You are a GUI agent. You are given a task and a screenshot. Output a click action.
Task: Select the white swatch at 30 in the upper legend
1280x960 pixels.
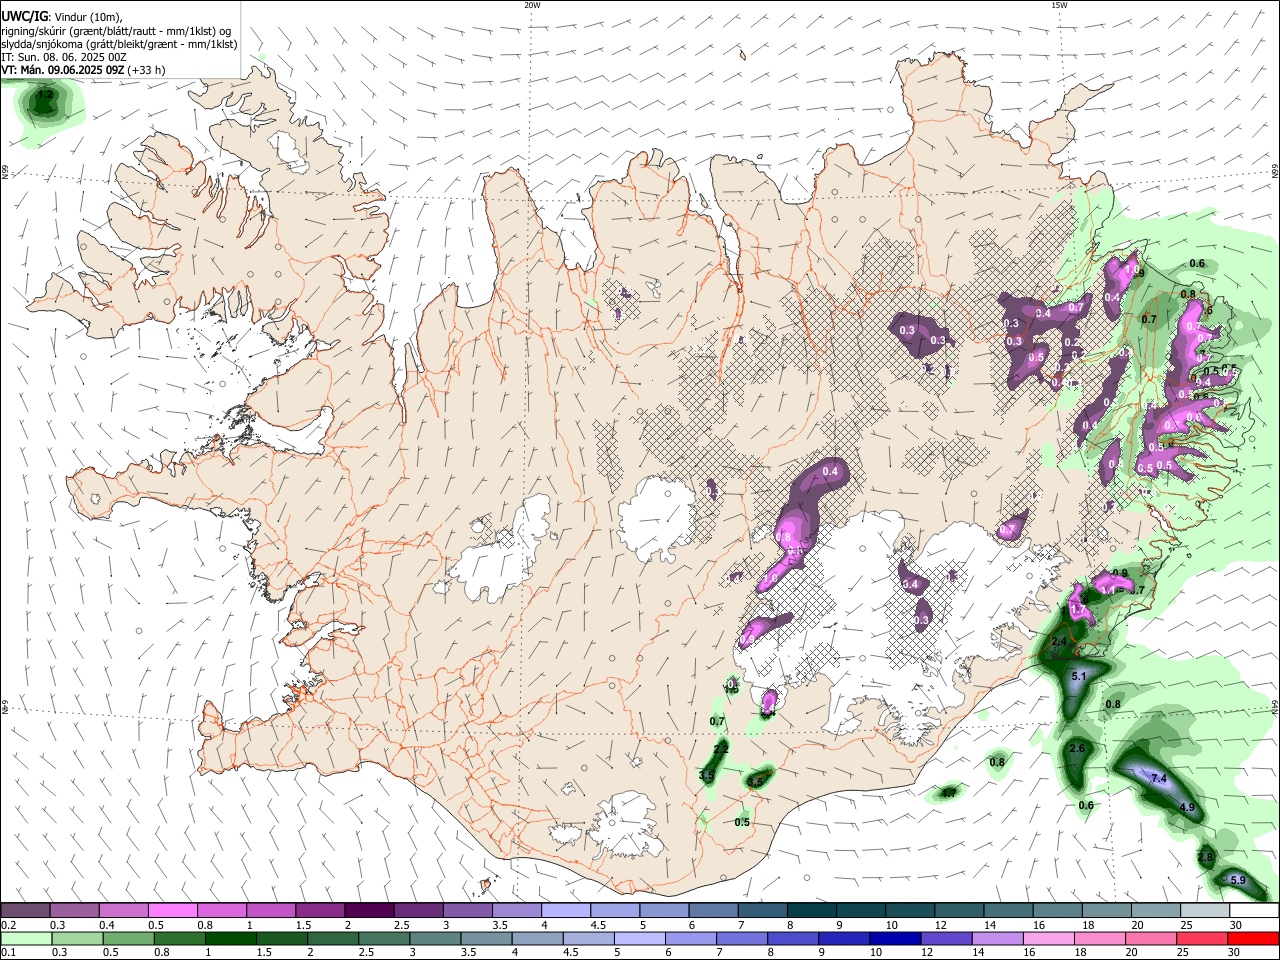point(1254,911)
